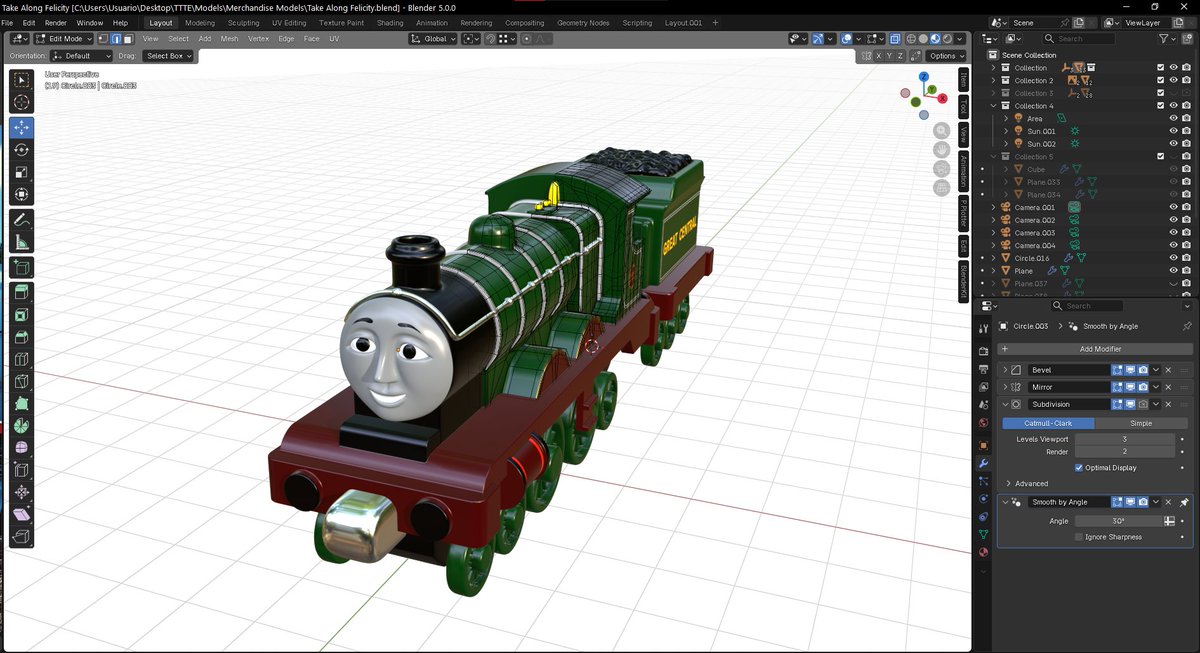Switch to the UV Editing workspace tab
Viewport: 1200px width, 653px height.
(x=289, y=22)
